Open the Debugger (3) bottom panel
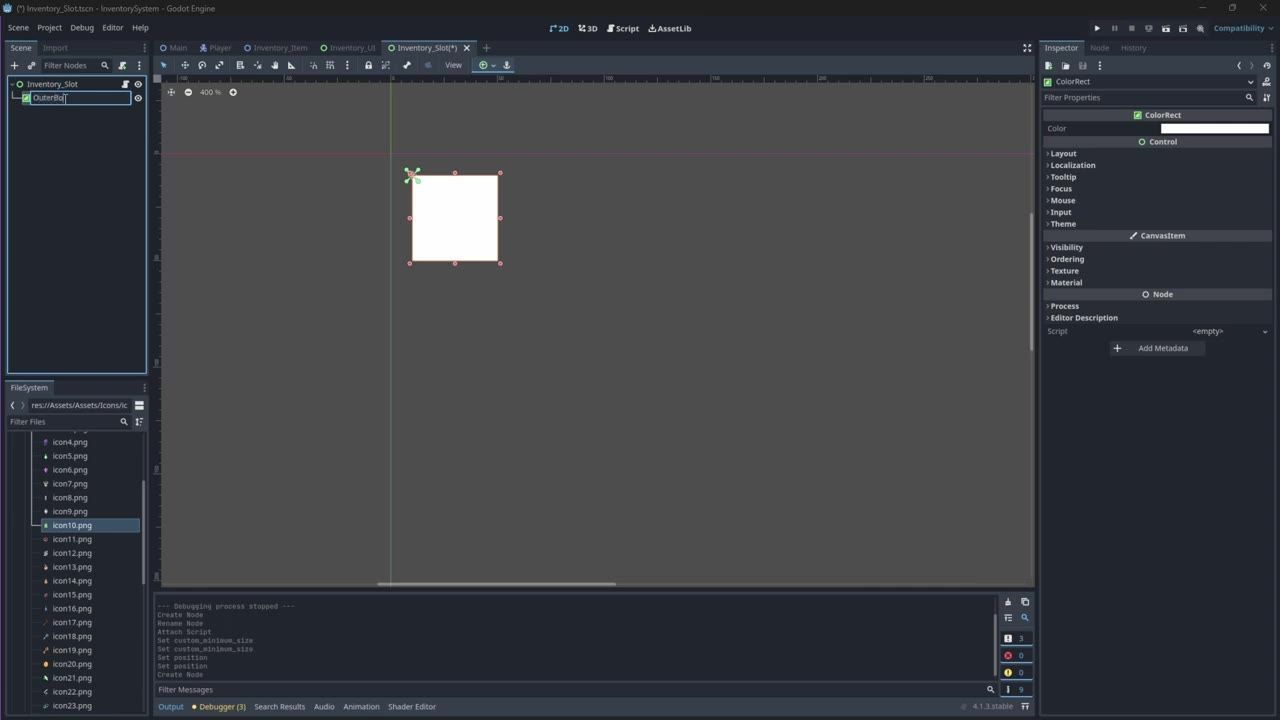 tap(218, 707)
